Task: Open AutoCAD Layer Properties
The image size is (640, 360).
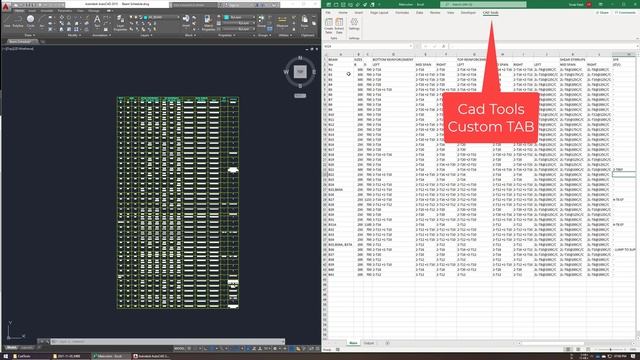Action: (120, 23)
